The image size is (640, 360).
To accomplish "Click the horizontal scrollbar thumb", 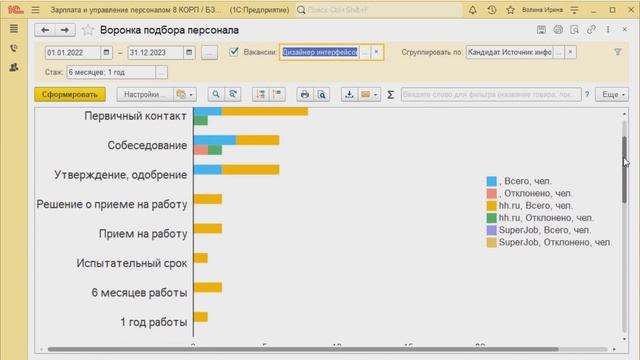I will [303, 349].
